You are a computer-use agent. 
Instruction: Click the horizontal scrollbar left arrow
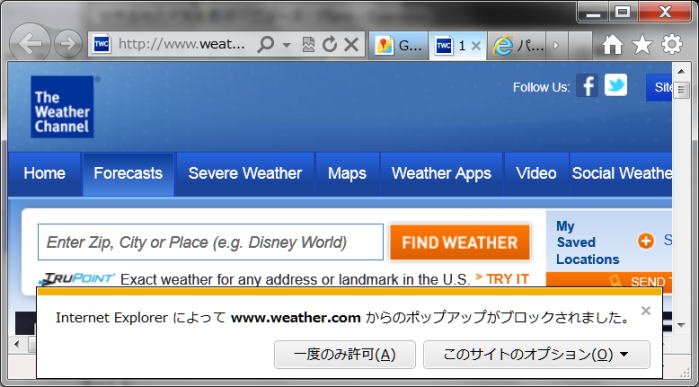point(17,344)
